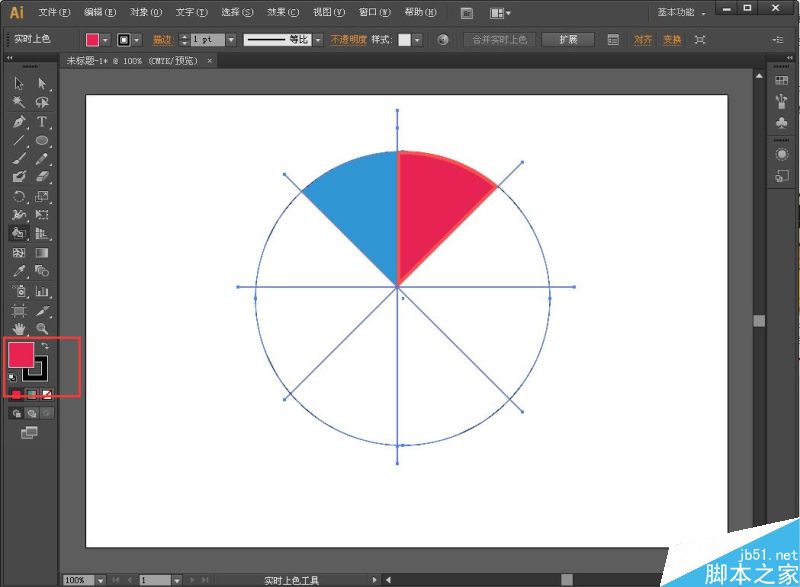Select the Gradient tool
This screenshot has width=800, height=587.
click(x=42, y=253)
